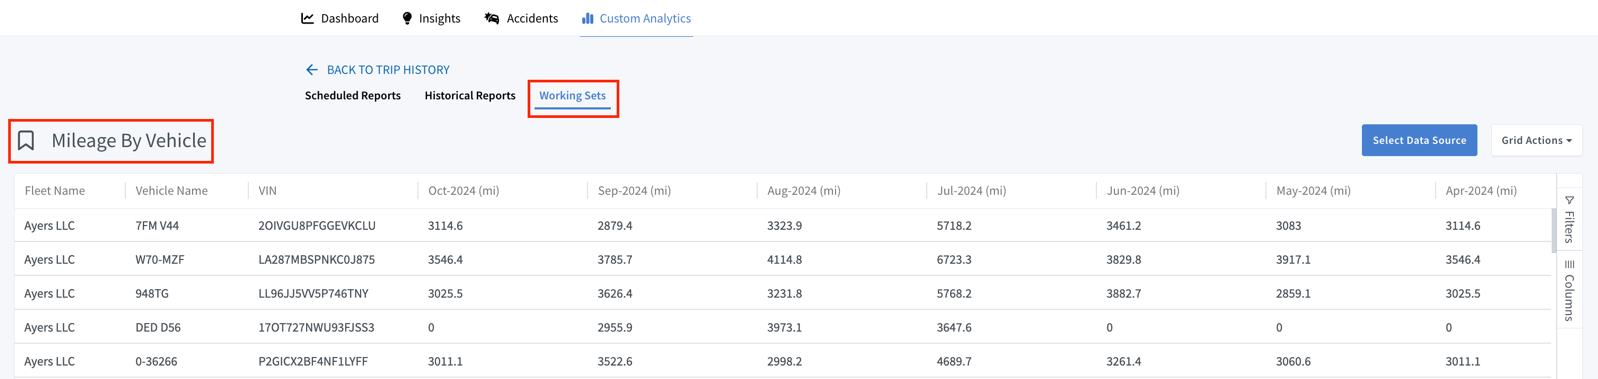Open the Accidents tab
This screenshot has width=1598, height=379.
521,18
